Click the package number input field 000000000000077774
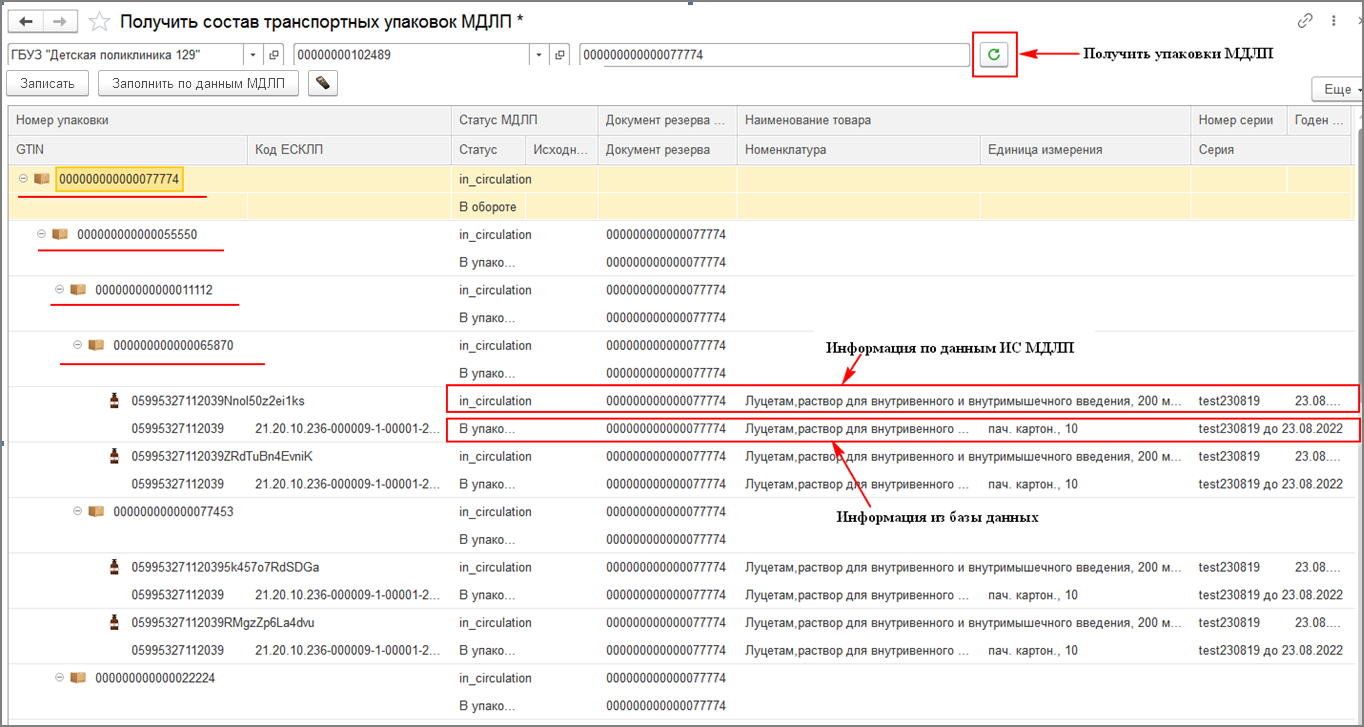Viewport: 1364px width, 727px height. (x=774, y=55)
